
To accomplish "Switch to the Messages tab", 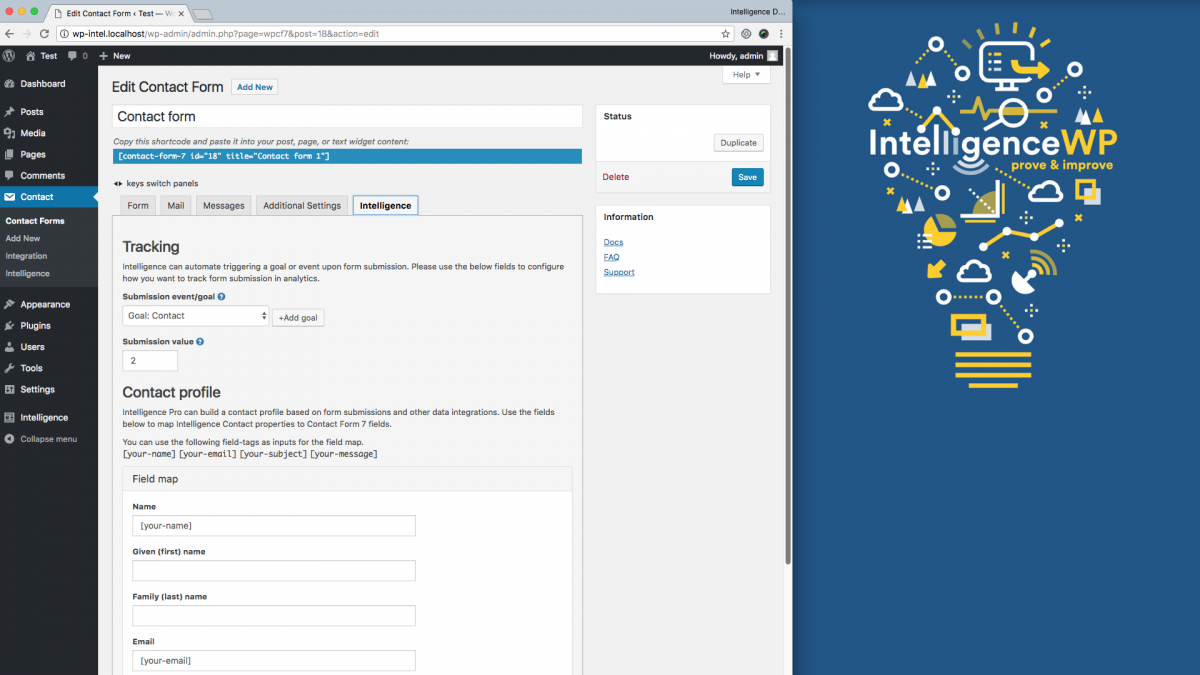I will coord(224,206).
